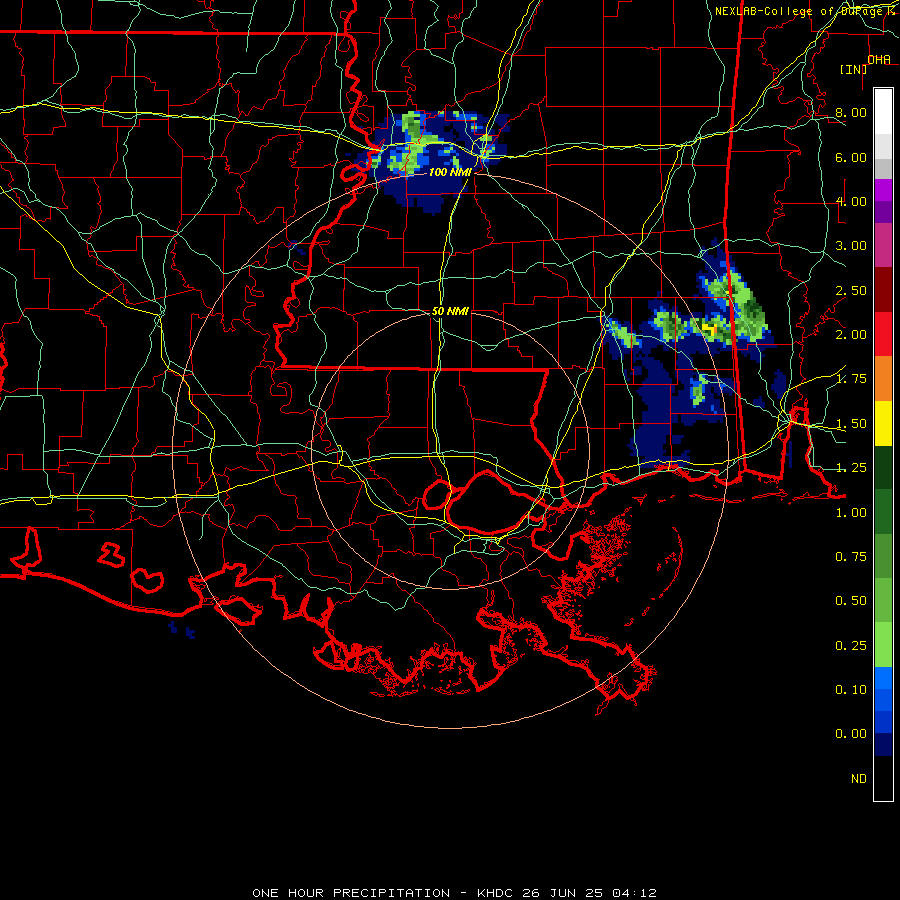This screenshot has width=900, height=900.
Task: Click the black ND legend swatch
Action: (x=883, y=778)
